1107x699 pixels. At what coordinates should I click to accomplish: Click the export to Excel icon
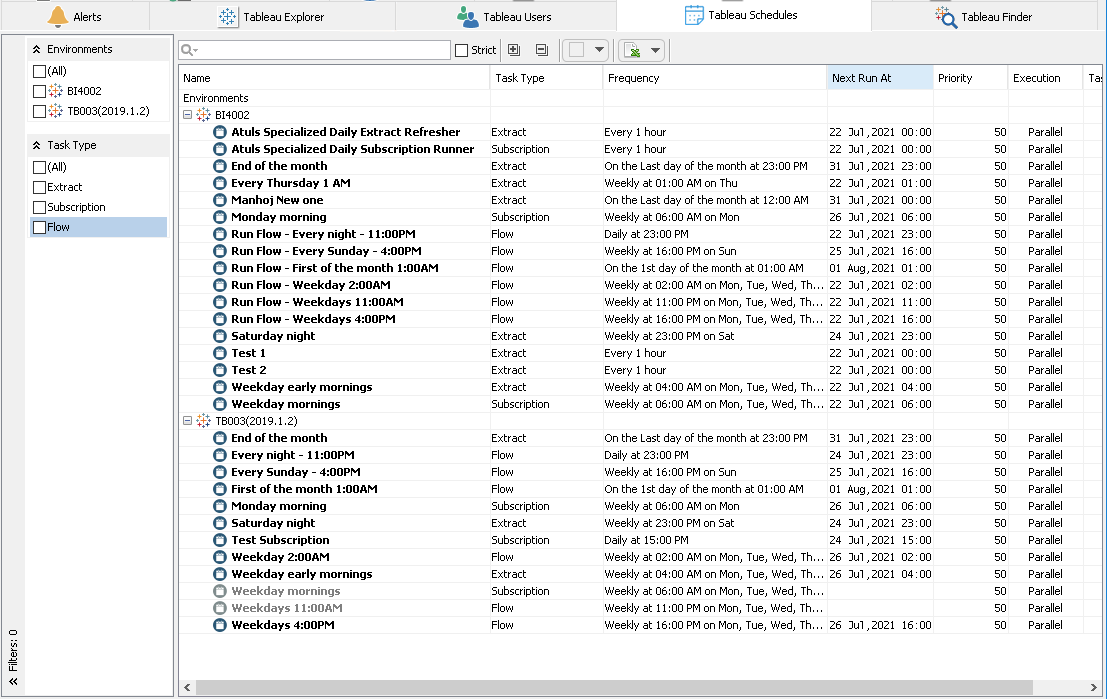pyautogui.click(x=633, y=50)
